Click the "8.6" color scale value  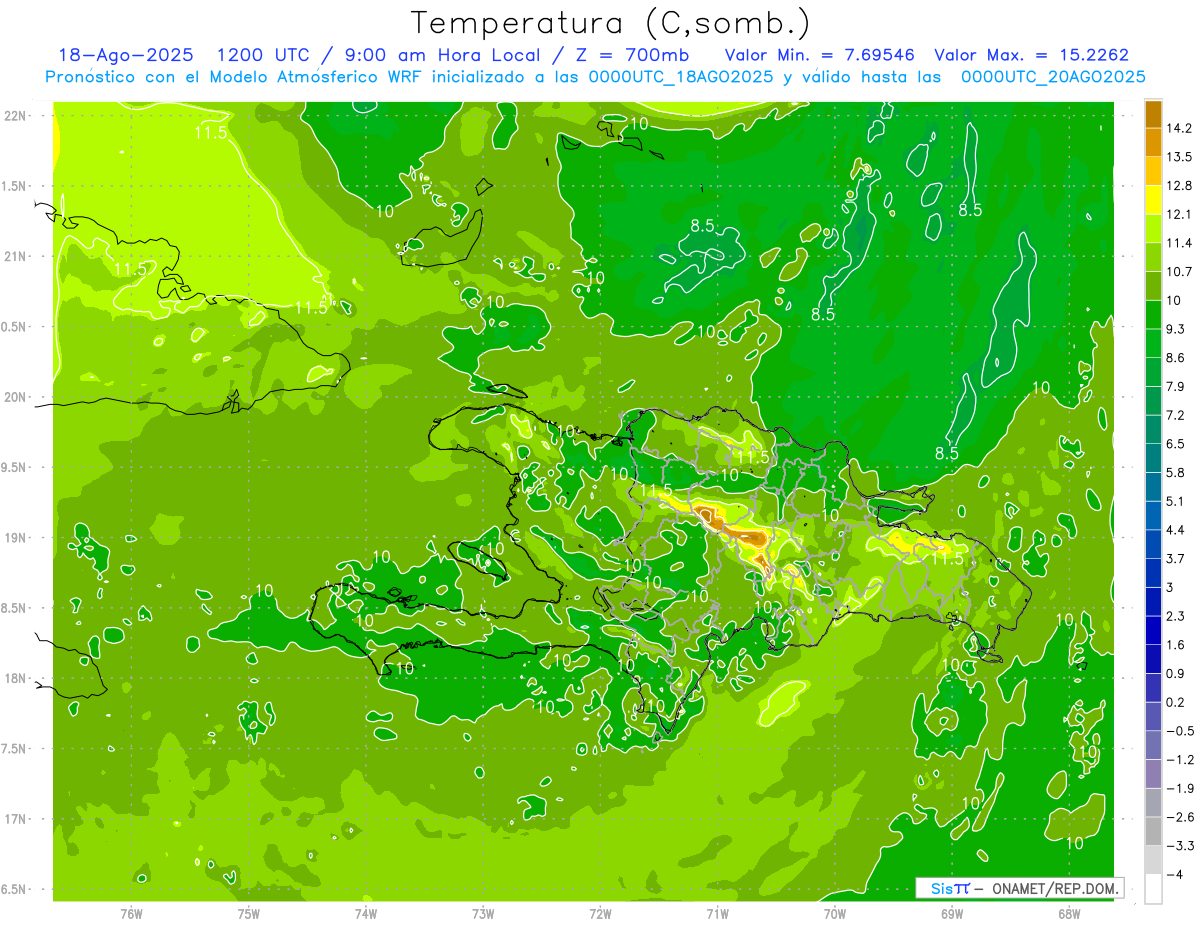pos(1176,358)
